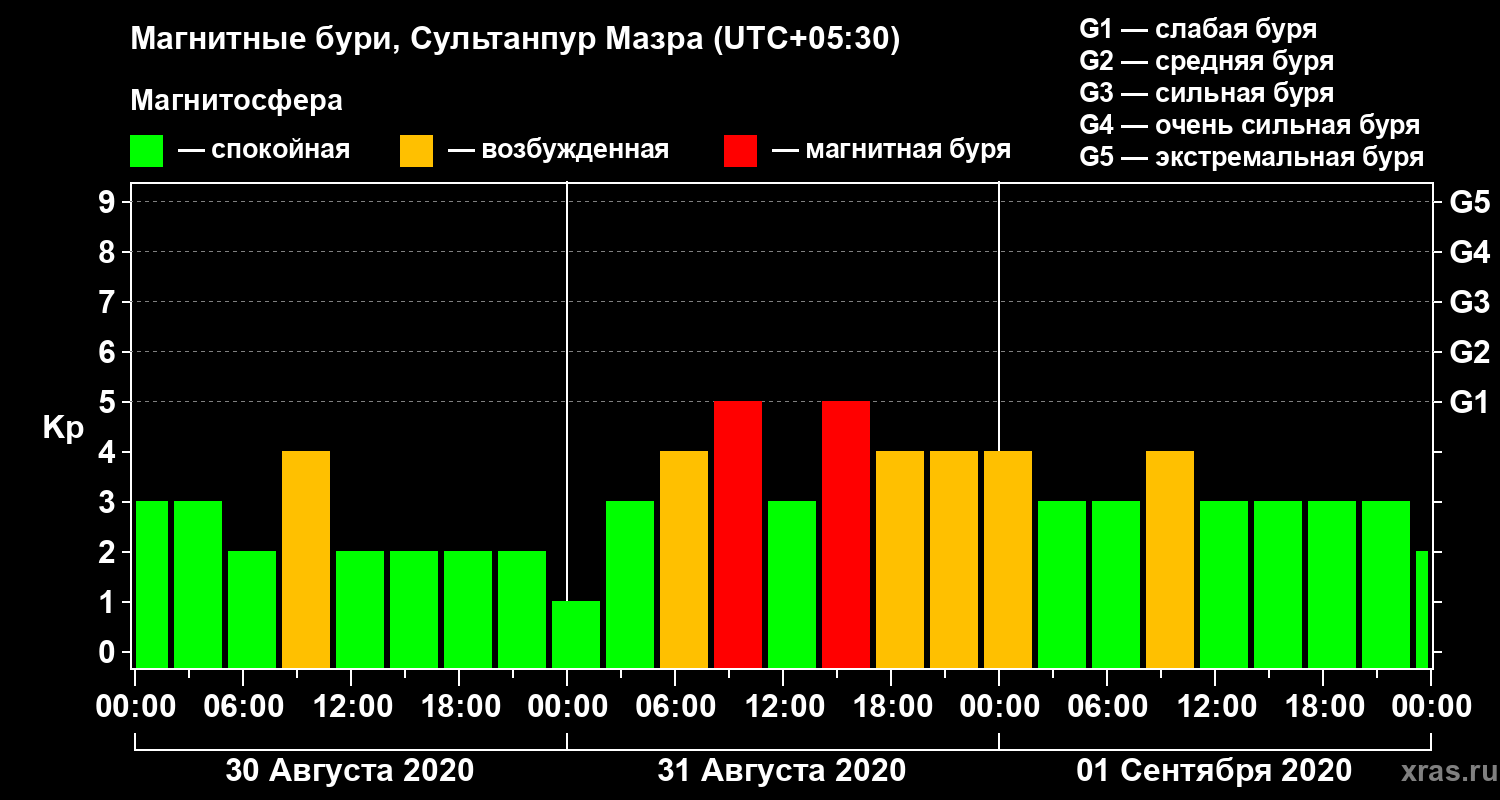The height and width of the screenshot is (800, 1500).
Task: Click the orange bar straddling midnight into 01 Сентября
Action: pyautogui.click(x=1008, y=560)
